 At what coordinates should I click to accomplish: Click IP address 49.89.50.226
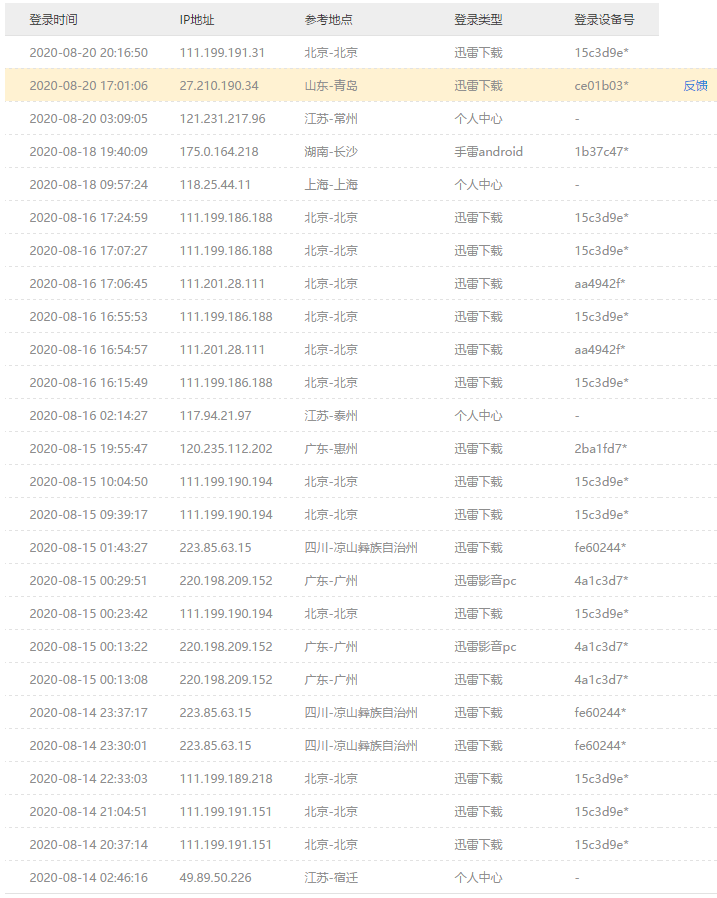[215, 878]
